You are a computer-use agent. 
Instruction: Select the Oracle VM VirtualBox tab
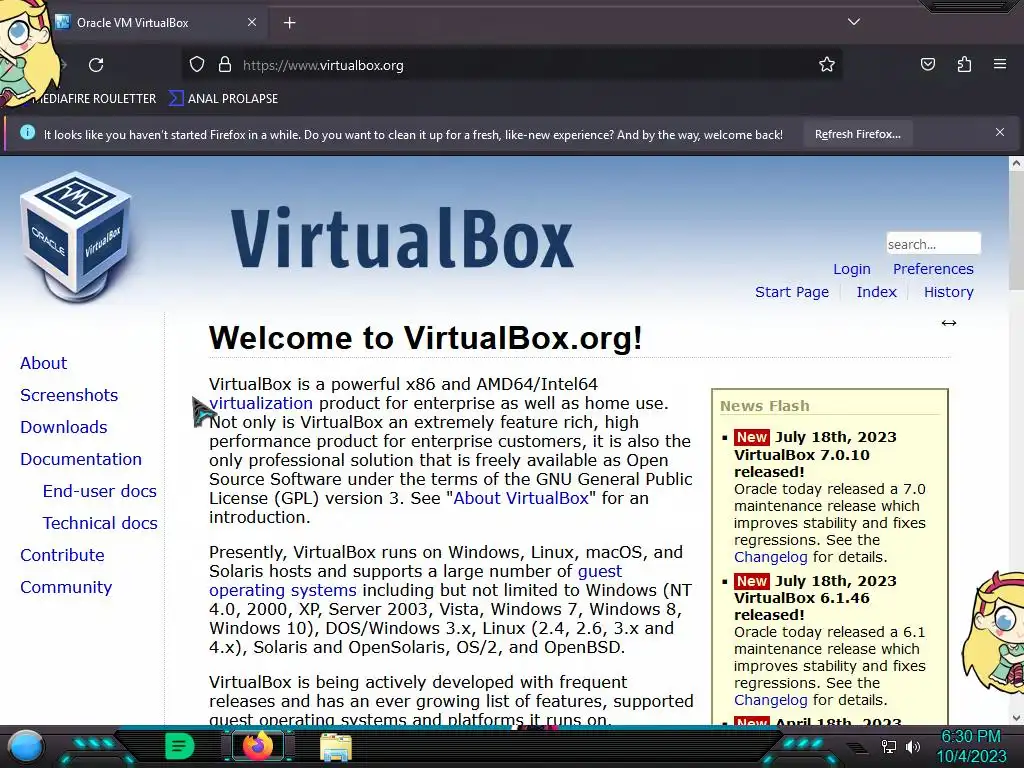(155, 22)
